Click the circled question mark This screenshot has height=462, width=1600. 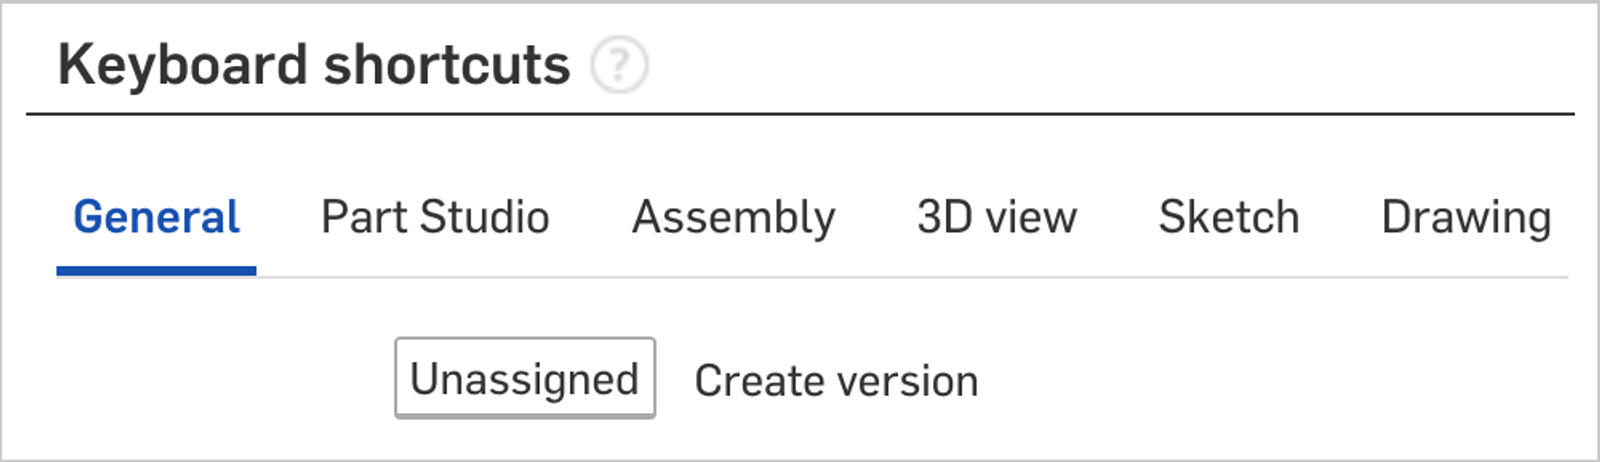(x=619, y=66)
